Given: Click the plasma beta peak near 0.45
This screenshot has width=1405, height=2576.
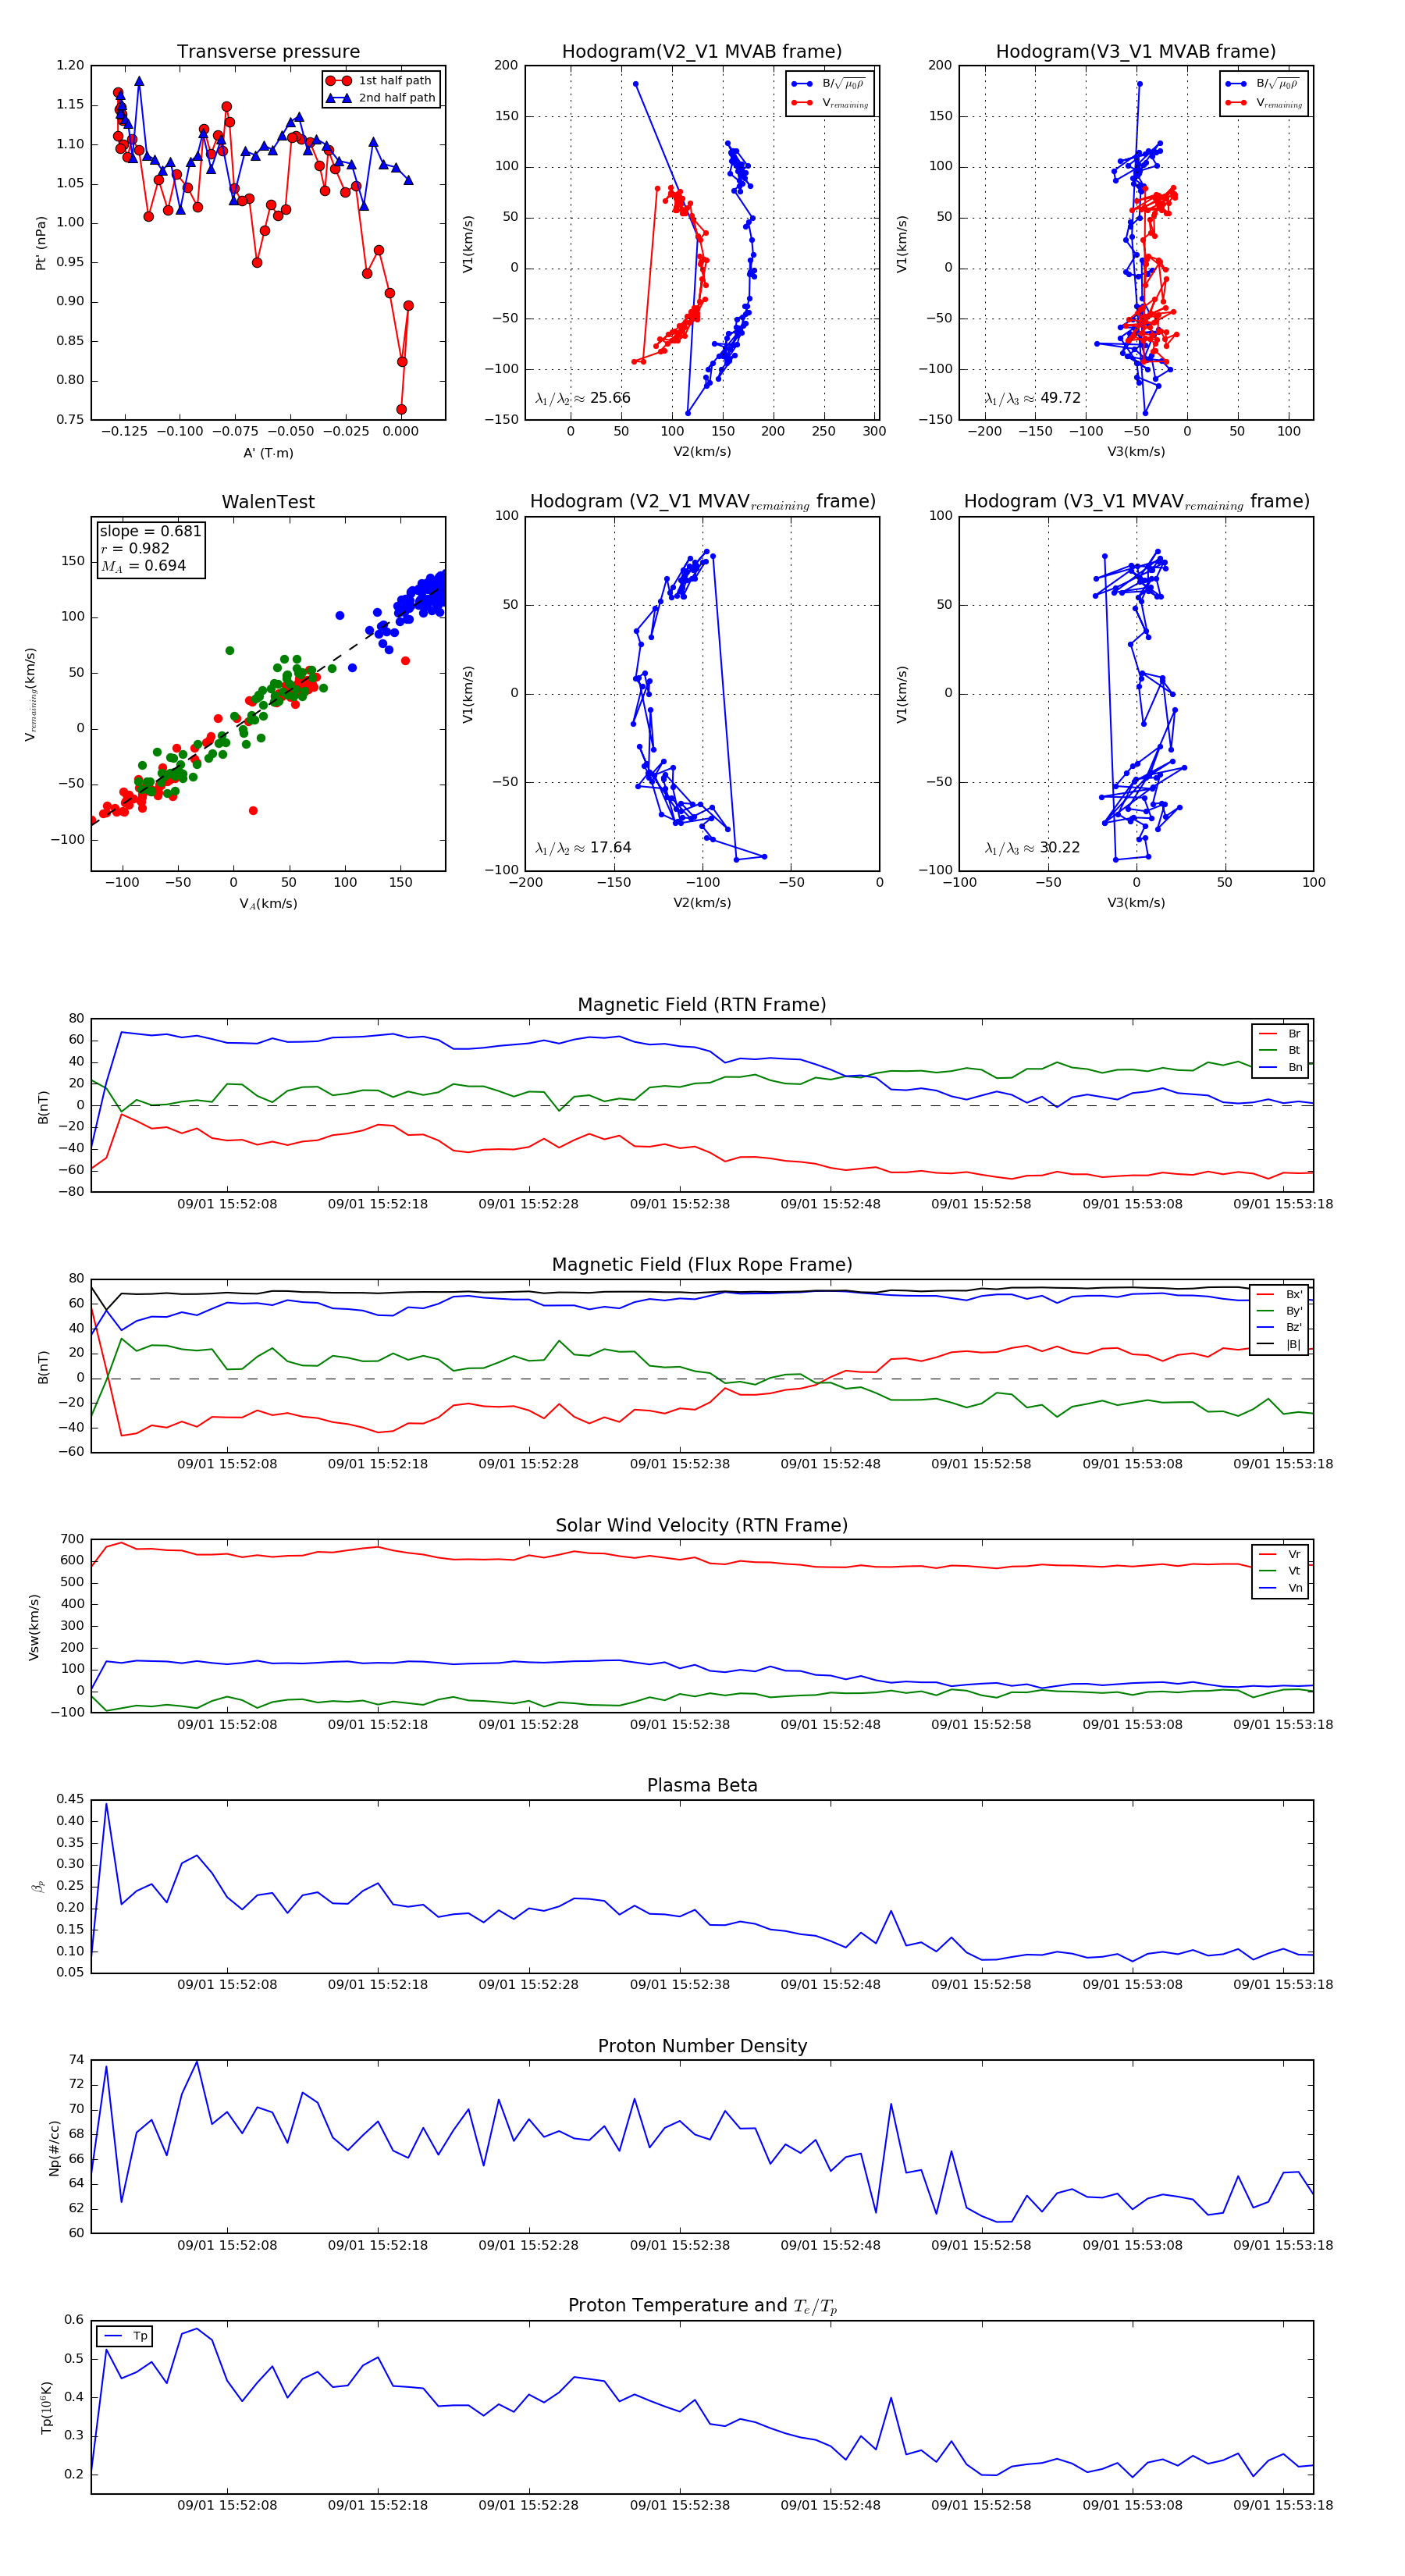Looking at the screenshot, I should click(x=106, y=1805).
